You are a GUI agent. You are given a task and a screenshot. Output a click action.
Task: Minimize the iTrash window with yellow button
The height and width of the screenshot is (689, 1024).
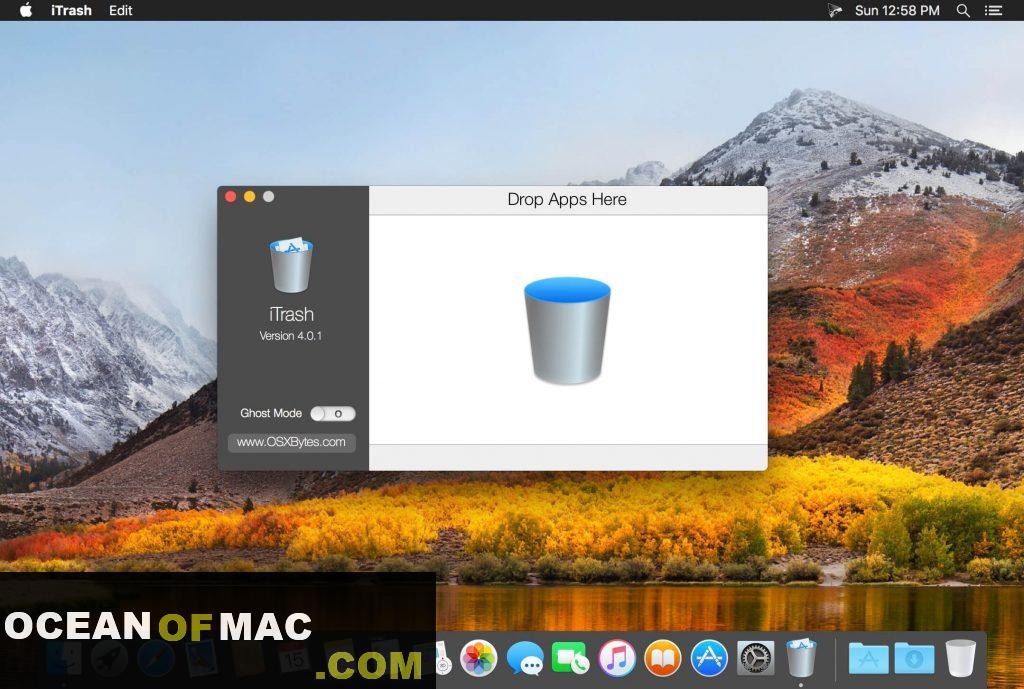(x=249, y=197)
